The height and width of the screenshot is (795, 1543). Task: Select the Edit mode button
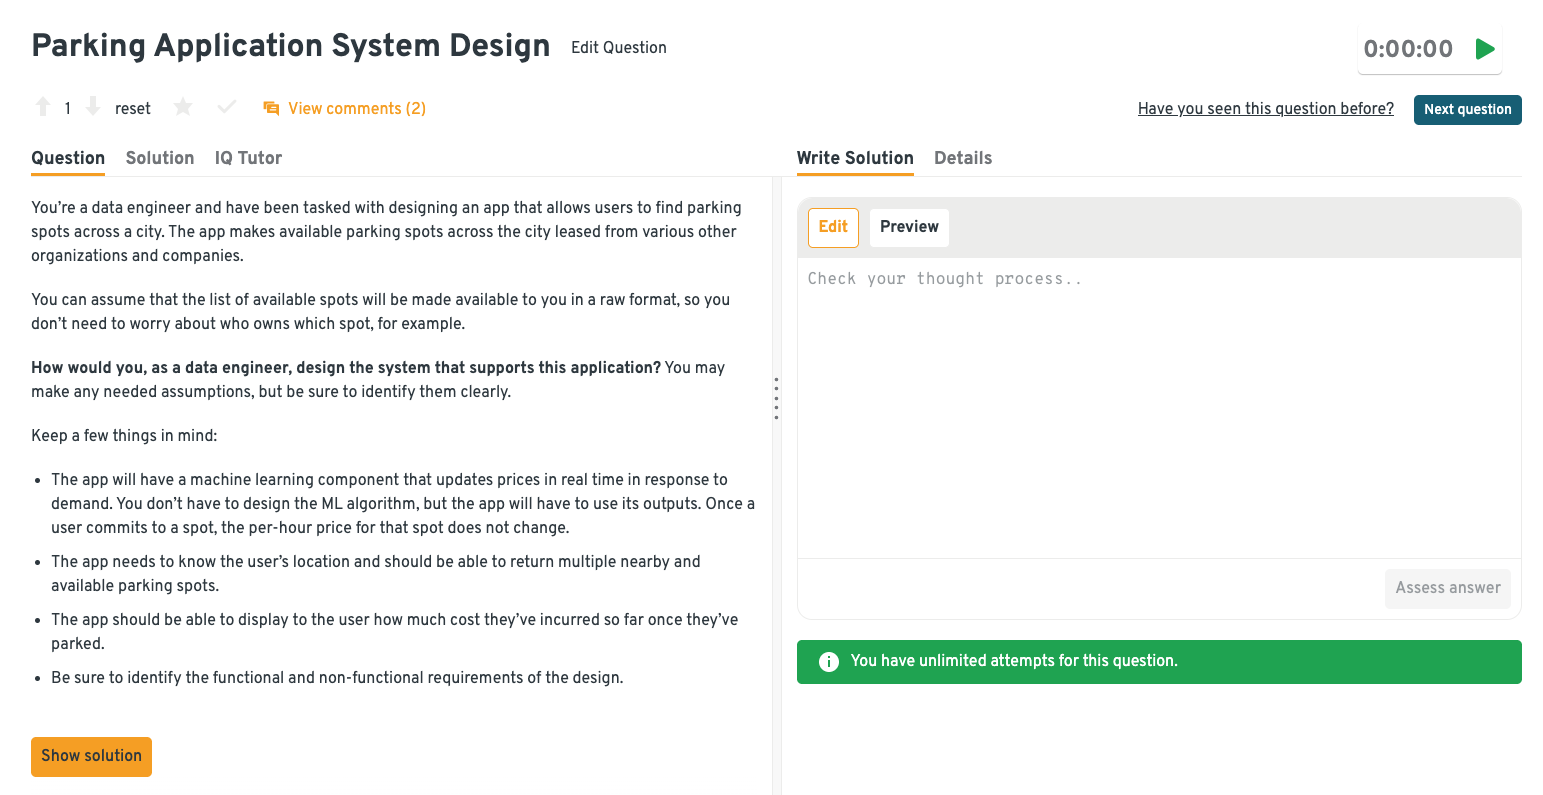(x=833, y=227)
